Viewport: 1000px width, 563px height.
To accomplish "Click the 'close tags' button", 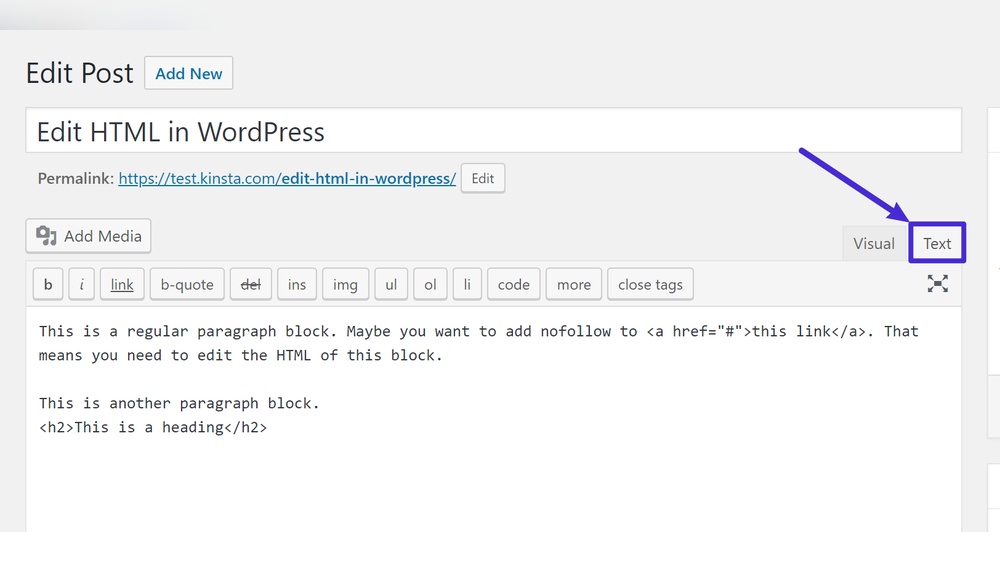I will (651, 284).
